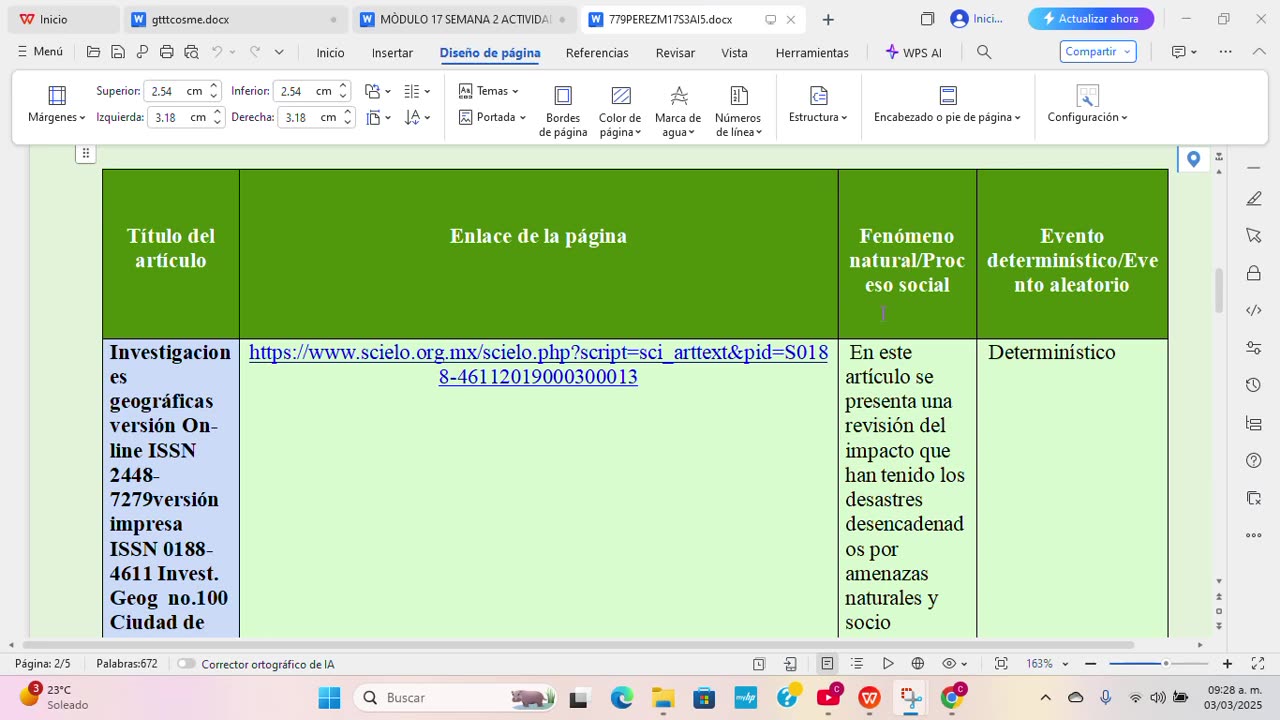This screenshot has width=1280, height=720.
Task: Open File Explorer from the taskbar
Action: coord(663,697)
